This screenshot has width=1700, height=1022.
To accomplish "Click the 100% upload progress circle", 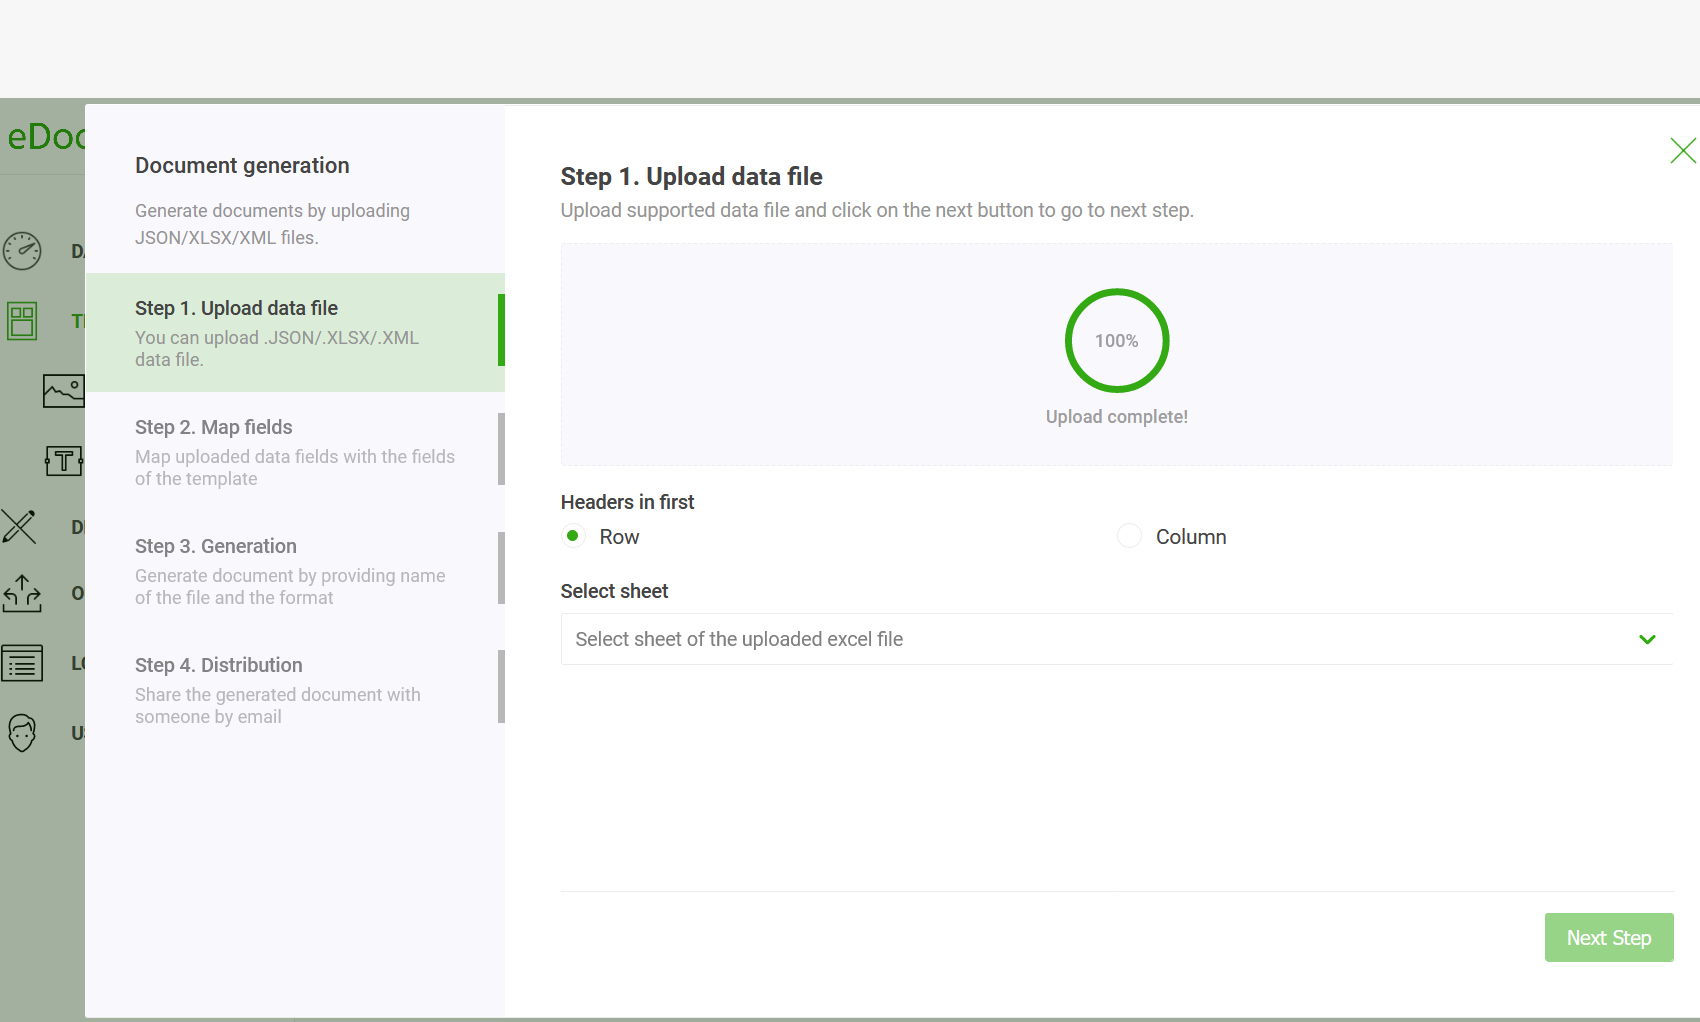I will 1116,341.
